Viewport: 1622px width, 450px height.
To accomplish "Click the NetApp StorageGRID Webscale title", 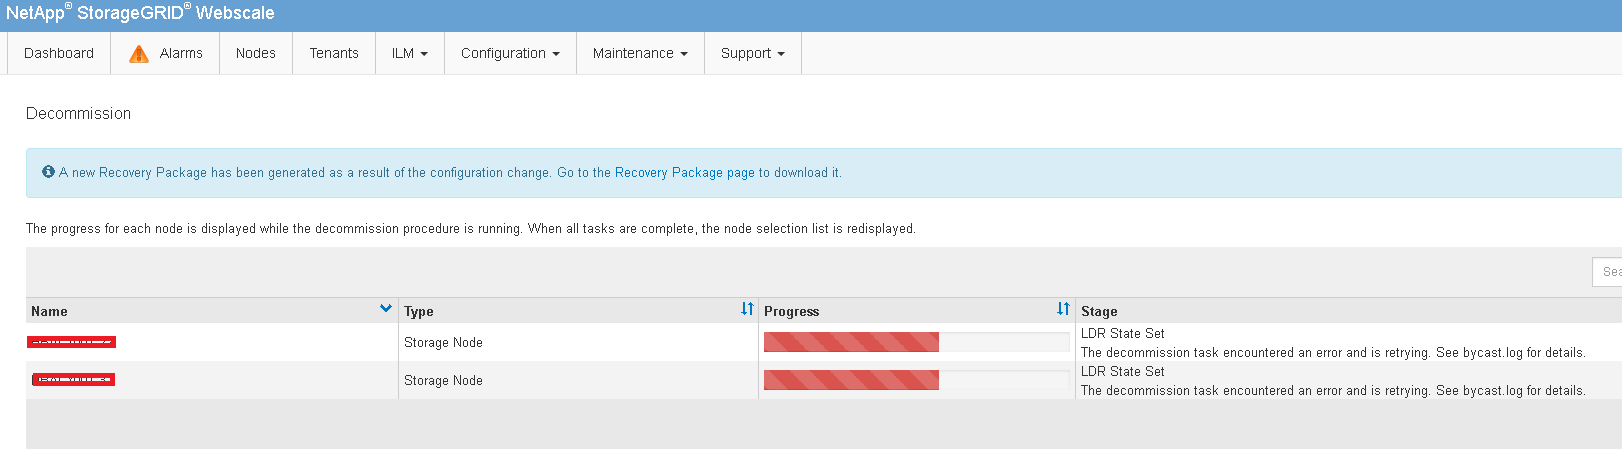I will coord(140,14).
